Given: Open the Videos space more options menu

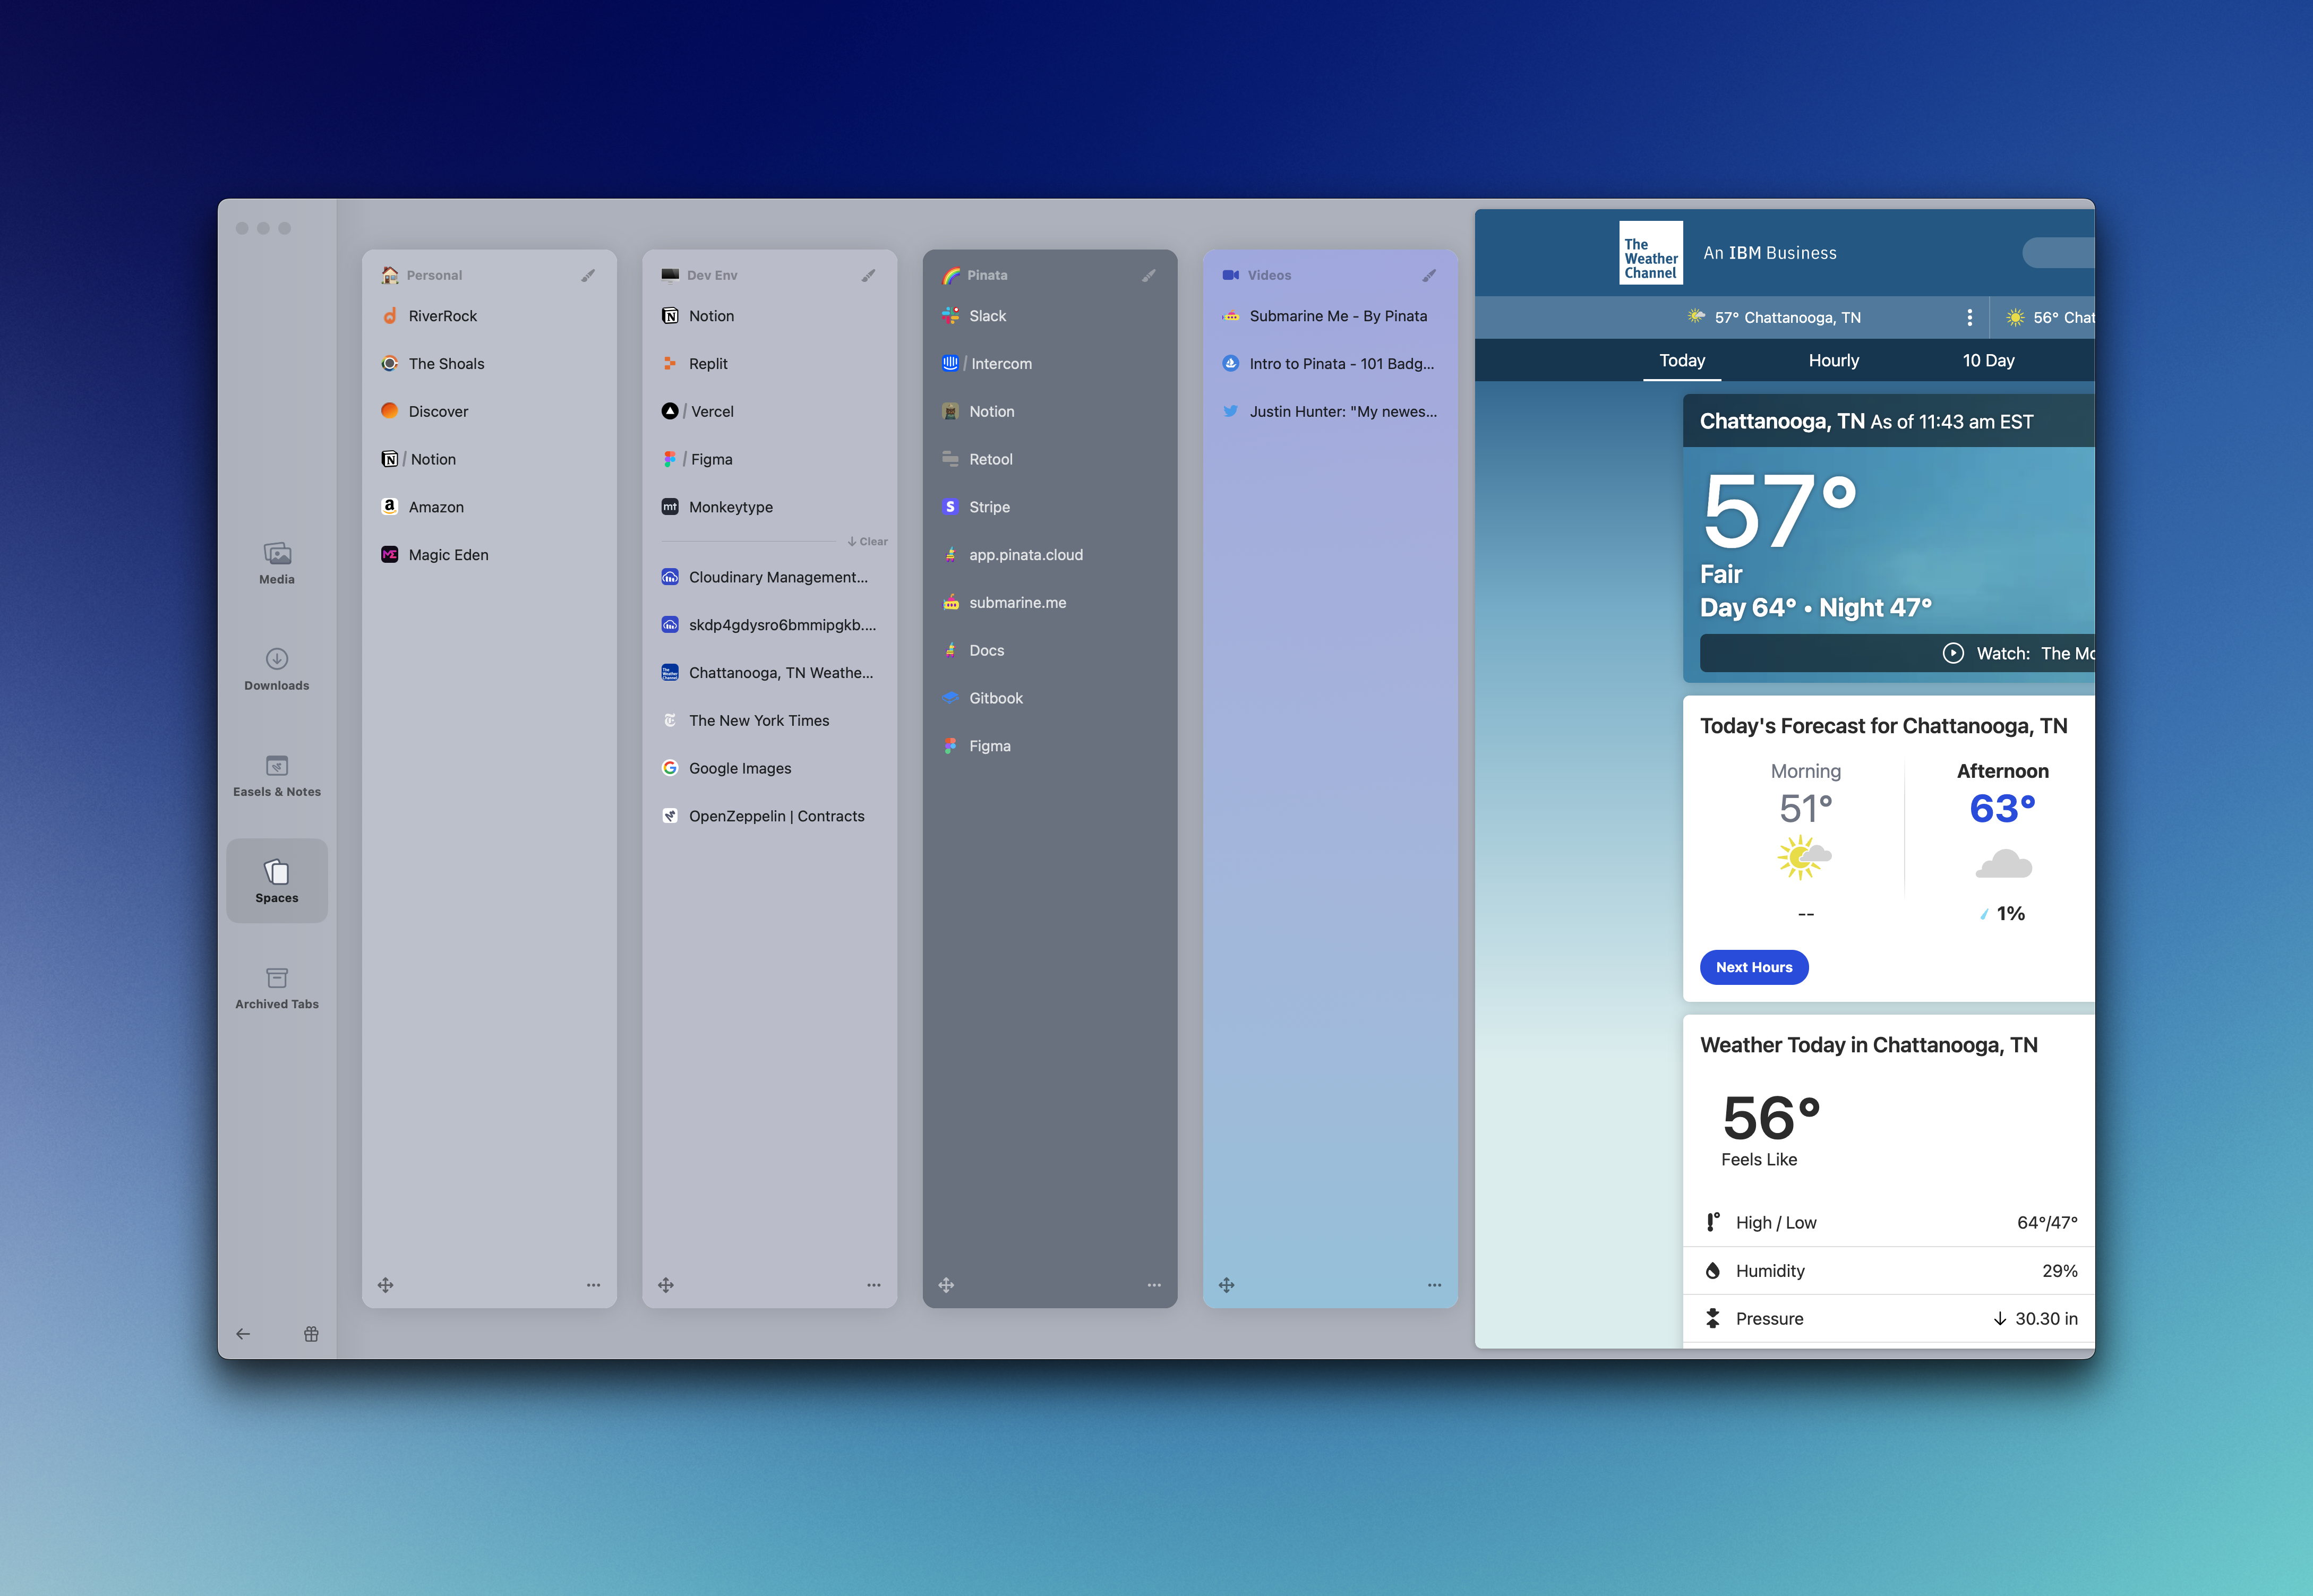Looking at the screenshot, I should [x=1434, y=1285].
